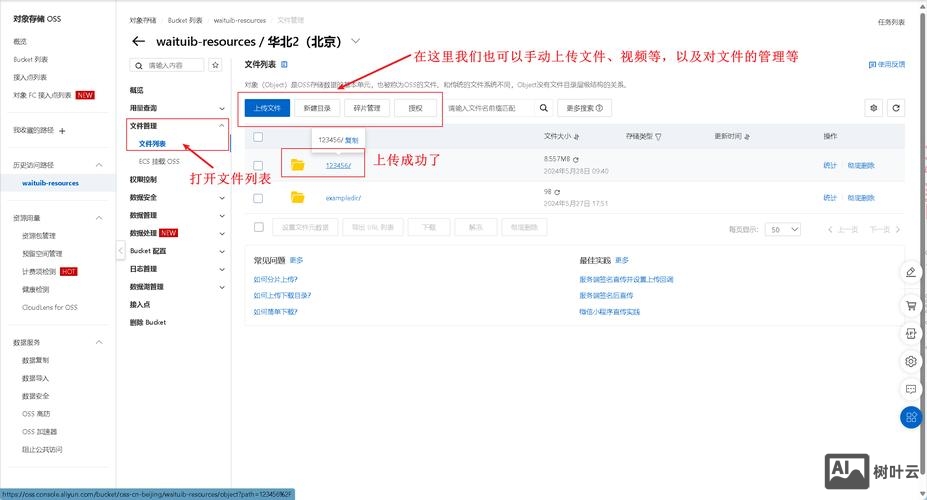
Task: Click 统计 for exampledir/ row
Action: 830,198
